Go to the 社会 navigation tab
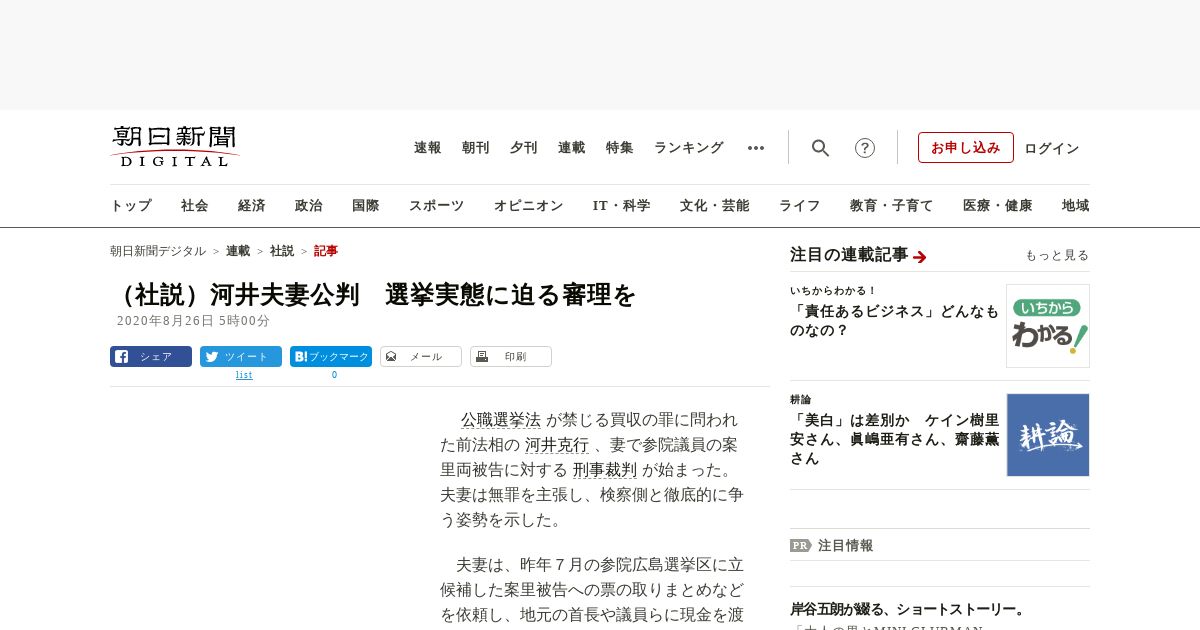This screenshot has height=630, width=1200. coord(195,206)
